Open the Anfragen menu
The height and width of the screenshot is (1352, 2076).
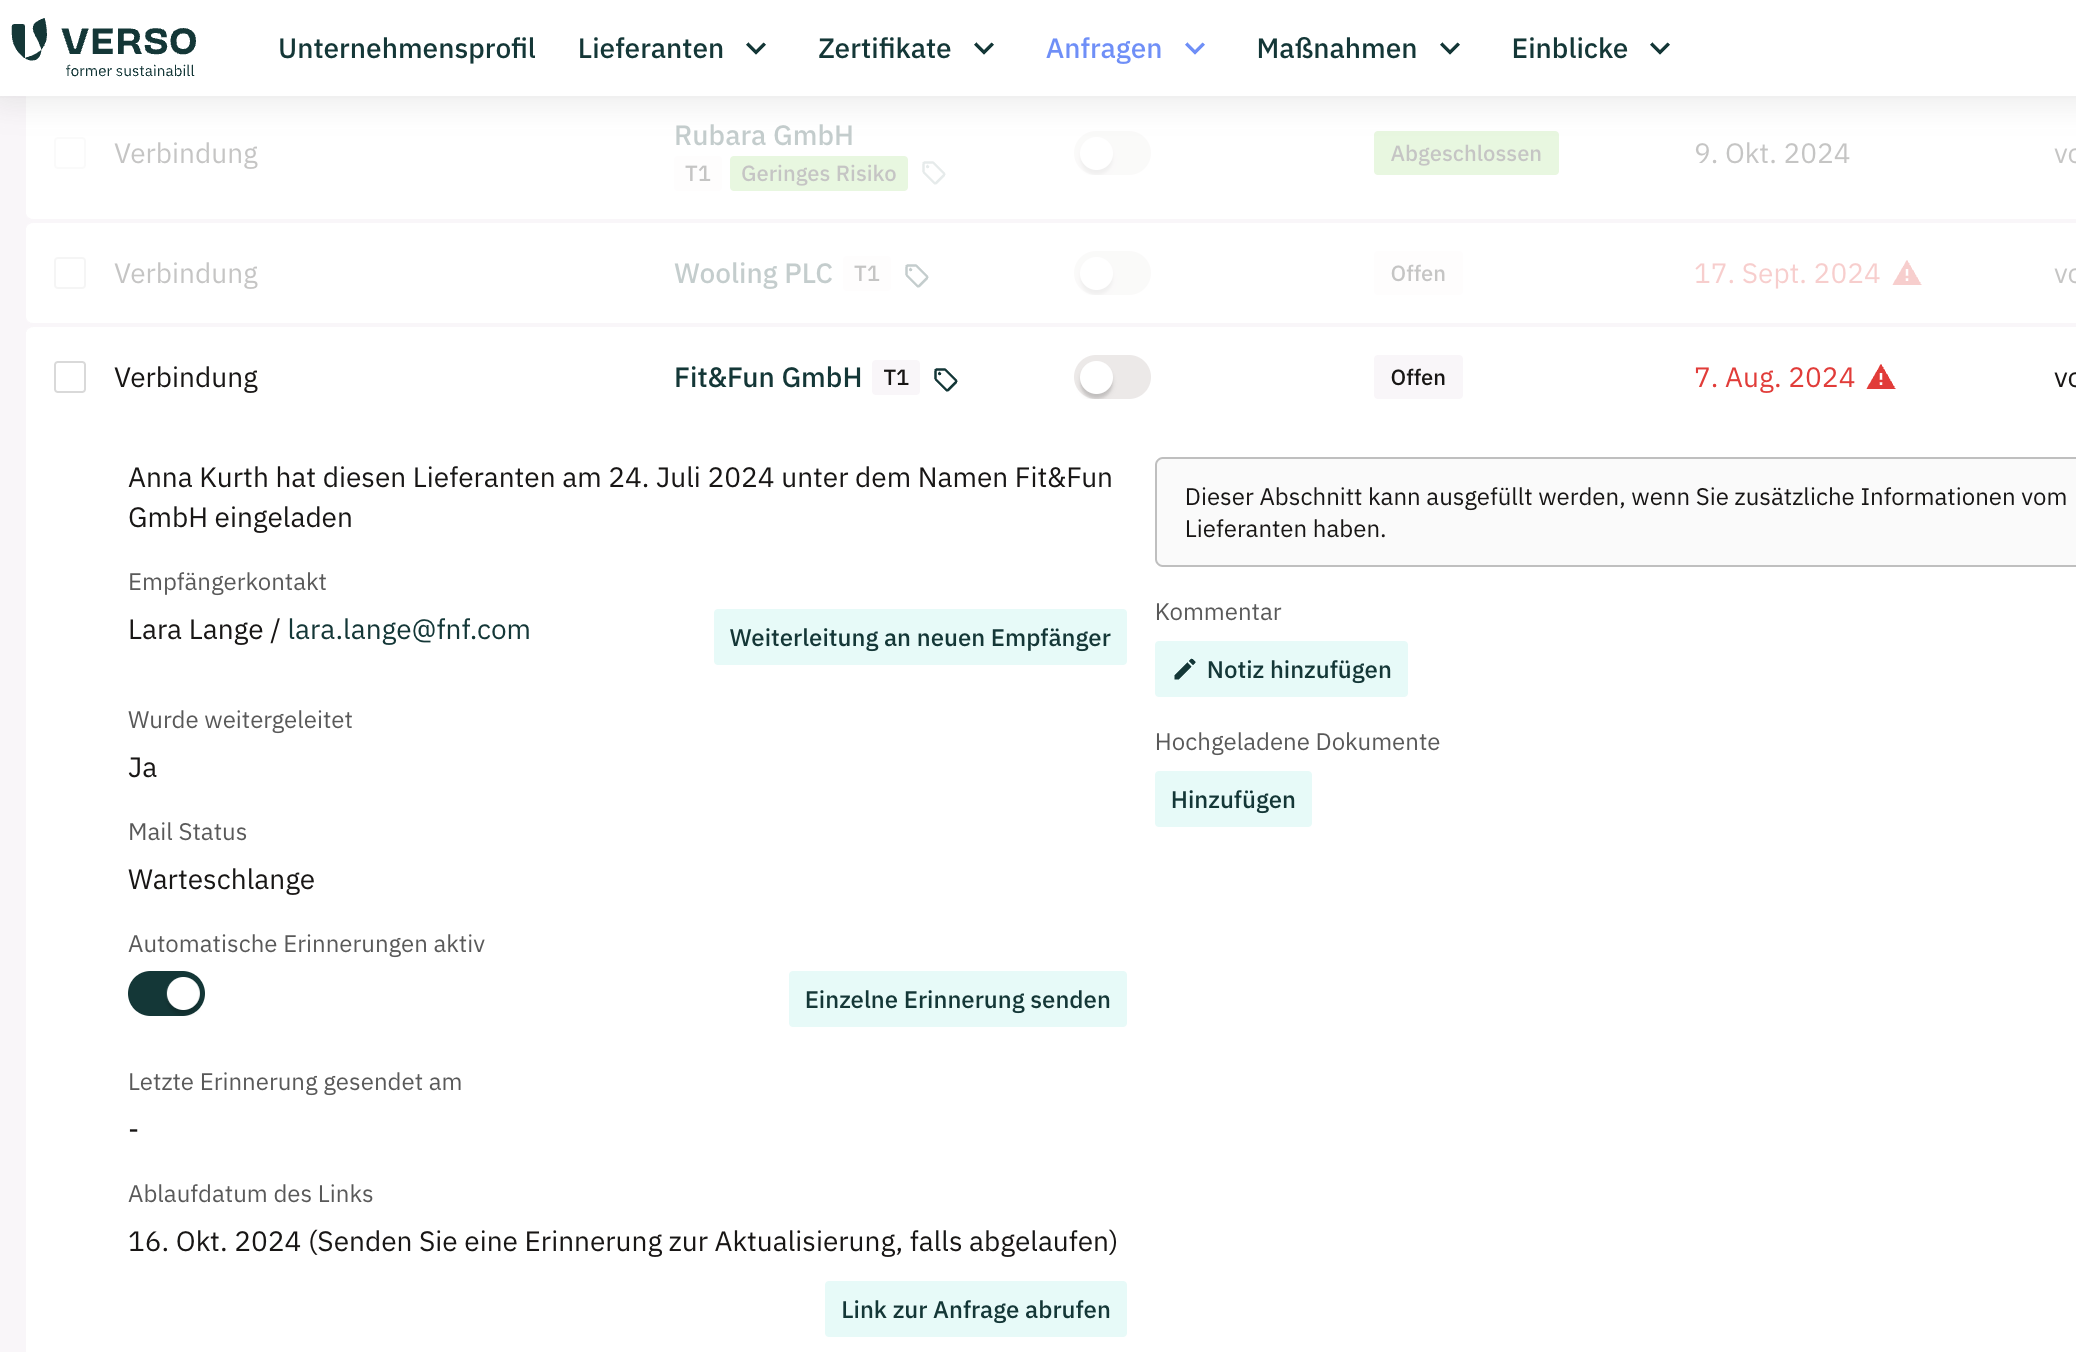click(x=1104, y=48)
